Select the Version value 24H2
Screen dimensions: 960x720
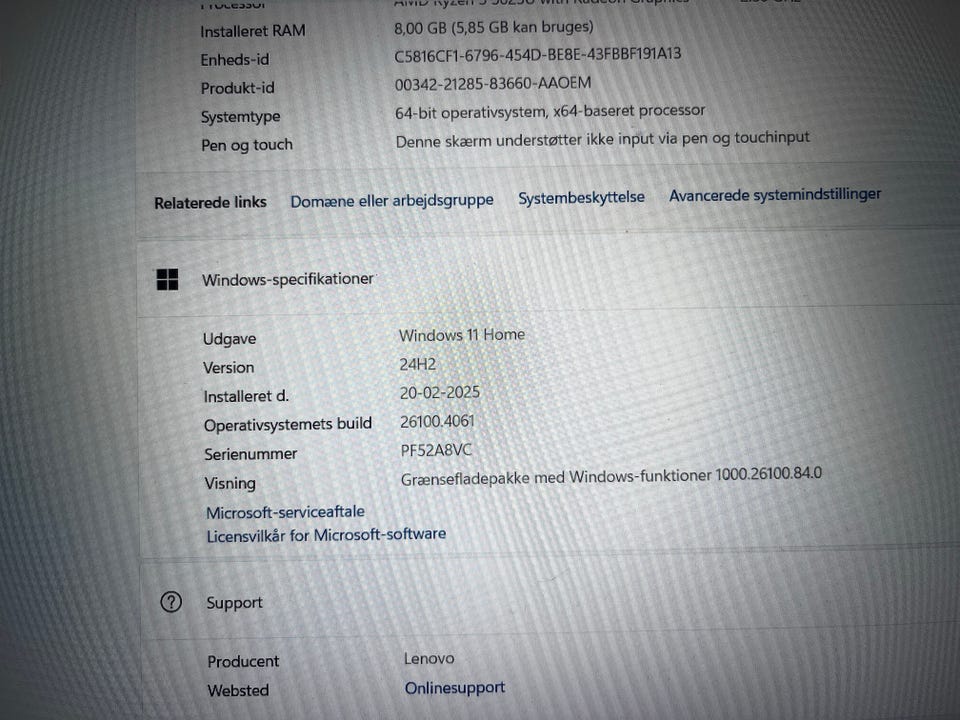point(418,364)
